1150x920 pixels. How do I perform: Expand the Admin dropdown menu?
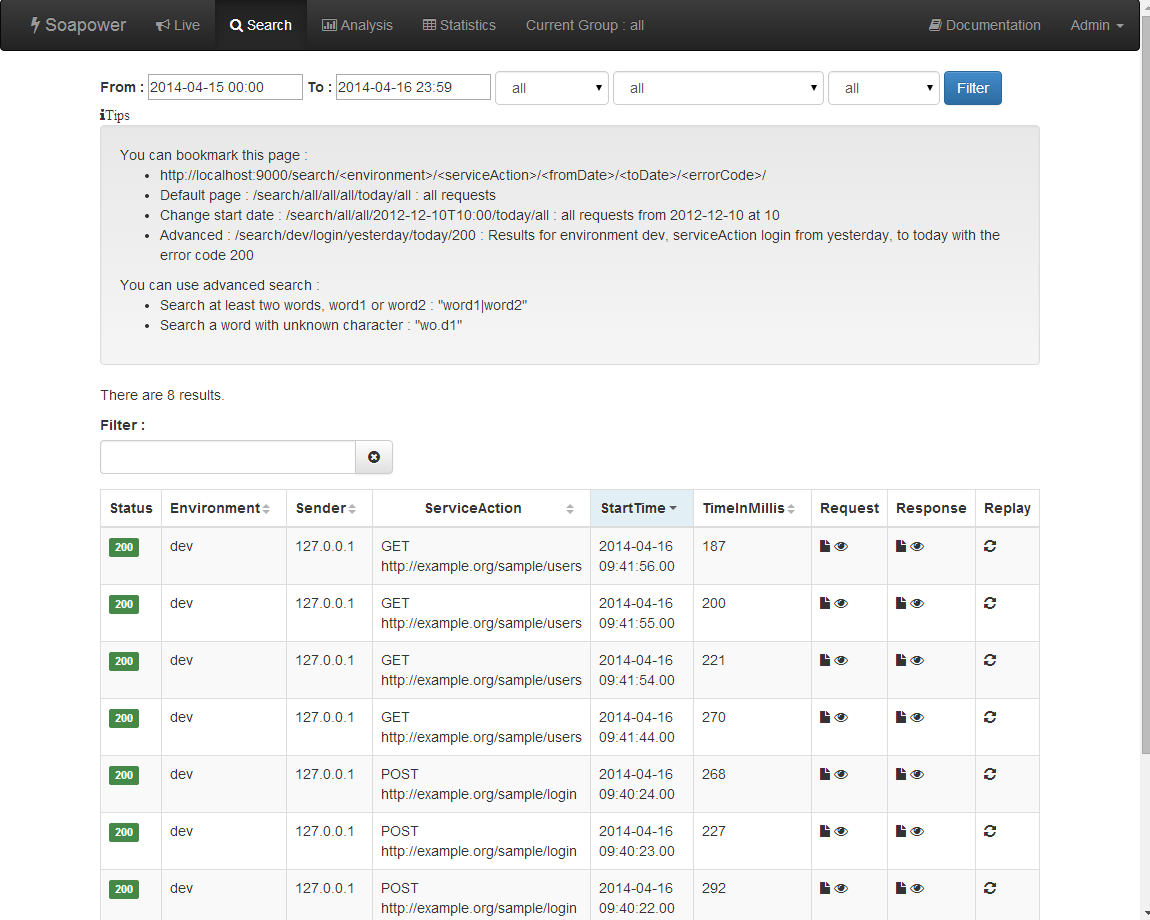click(x=1096, y=25)
